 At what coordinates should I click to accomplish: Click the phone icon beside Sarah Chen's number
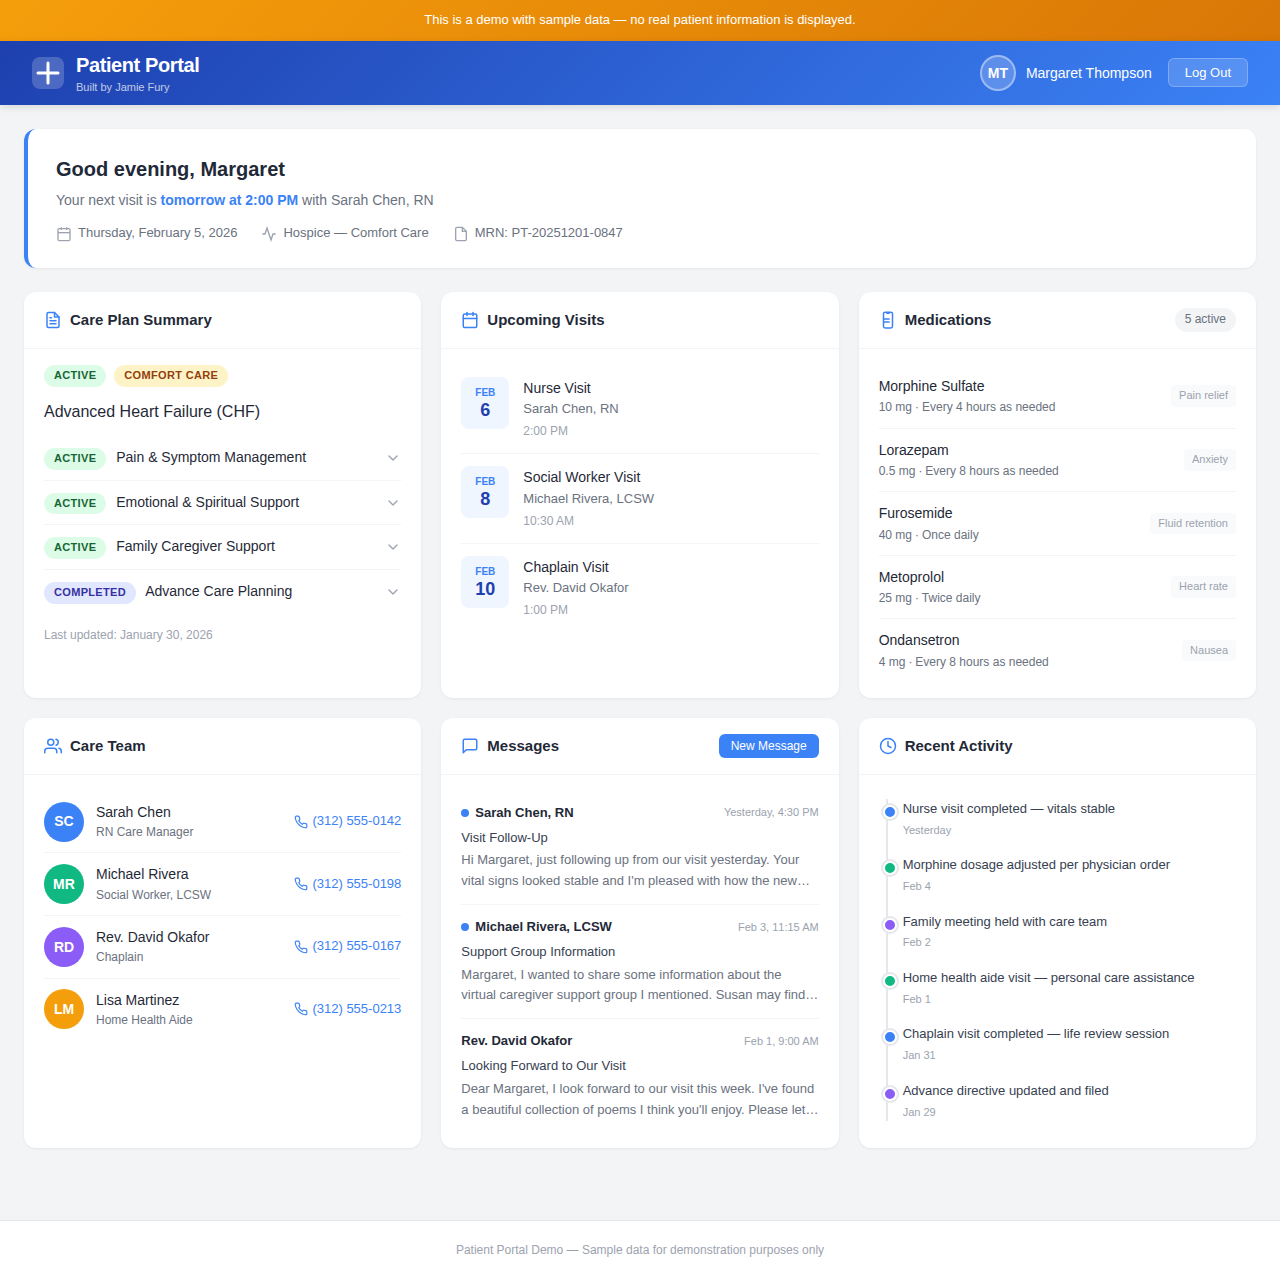[x=300, y=821]
